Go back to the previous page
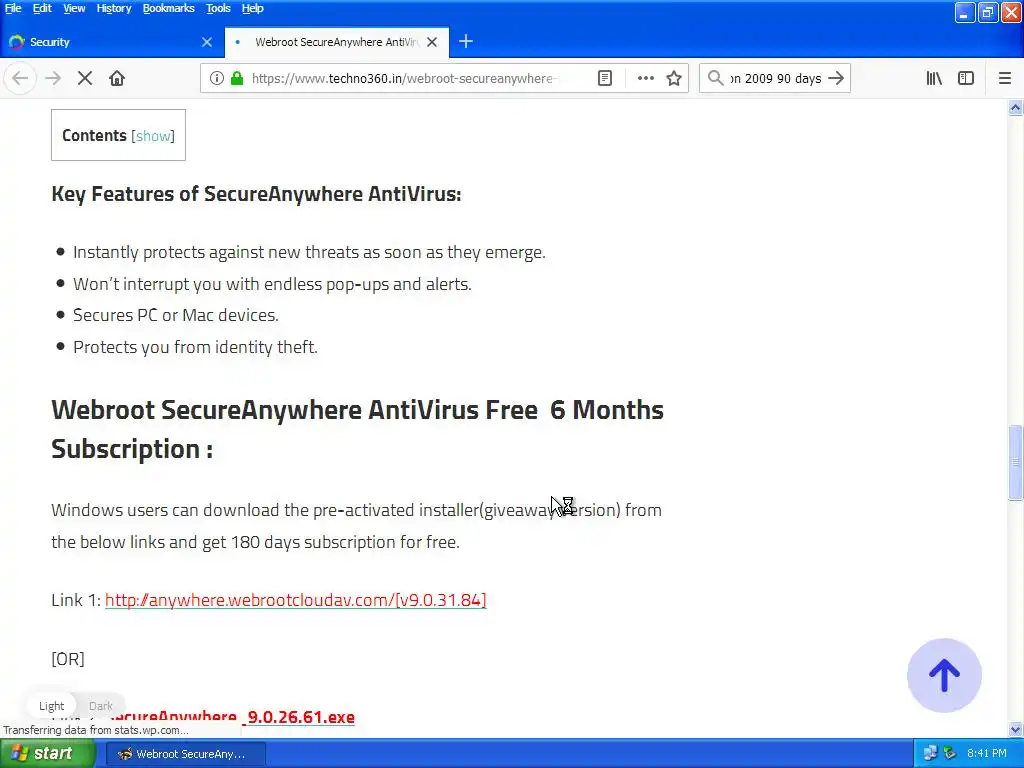This screenshot has width=1024, height=768. click(x=20, y=78)
